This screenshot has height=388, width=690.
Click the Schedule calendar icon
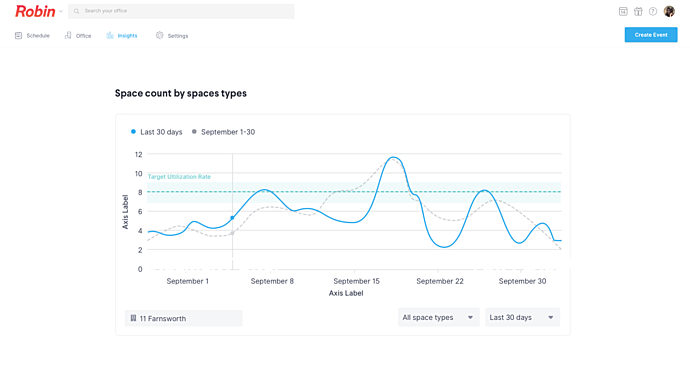(18, 36)
